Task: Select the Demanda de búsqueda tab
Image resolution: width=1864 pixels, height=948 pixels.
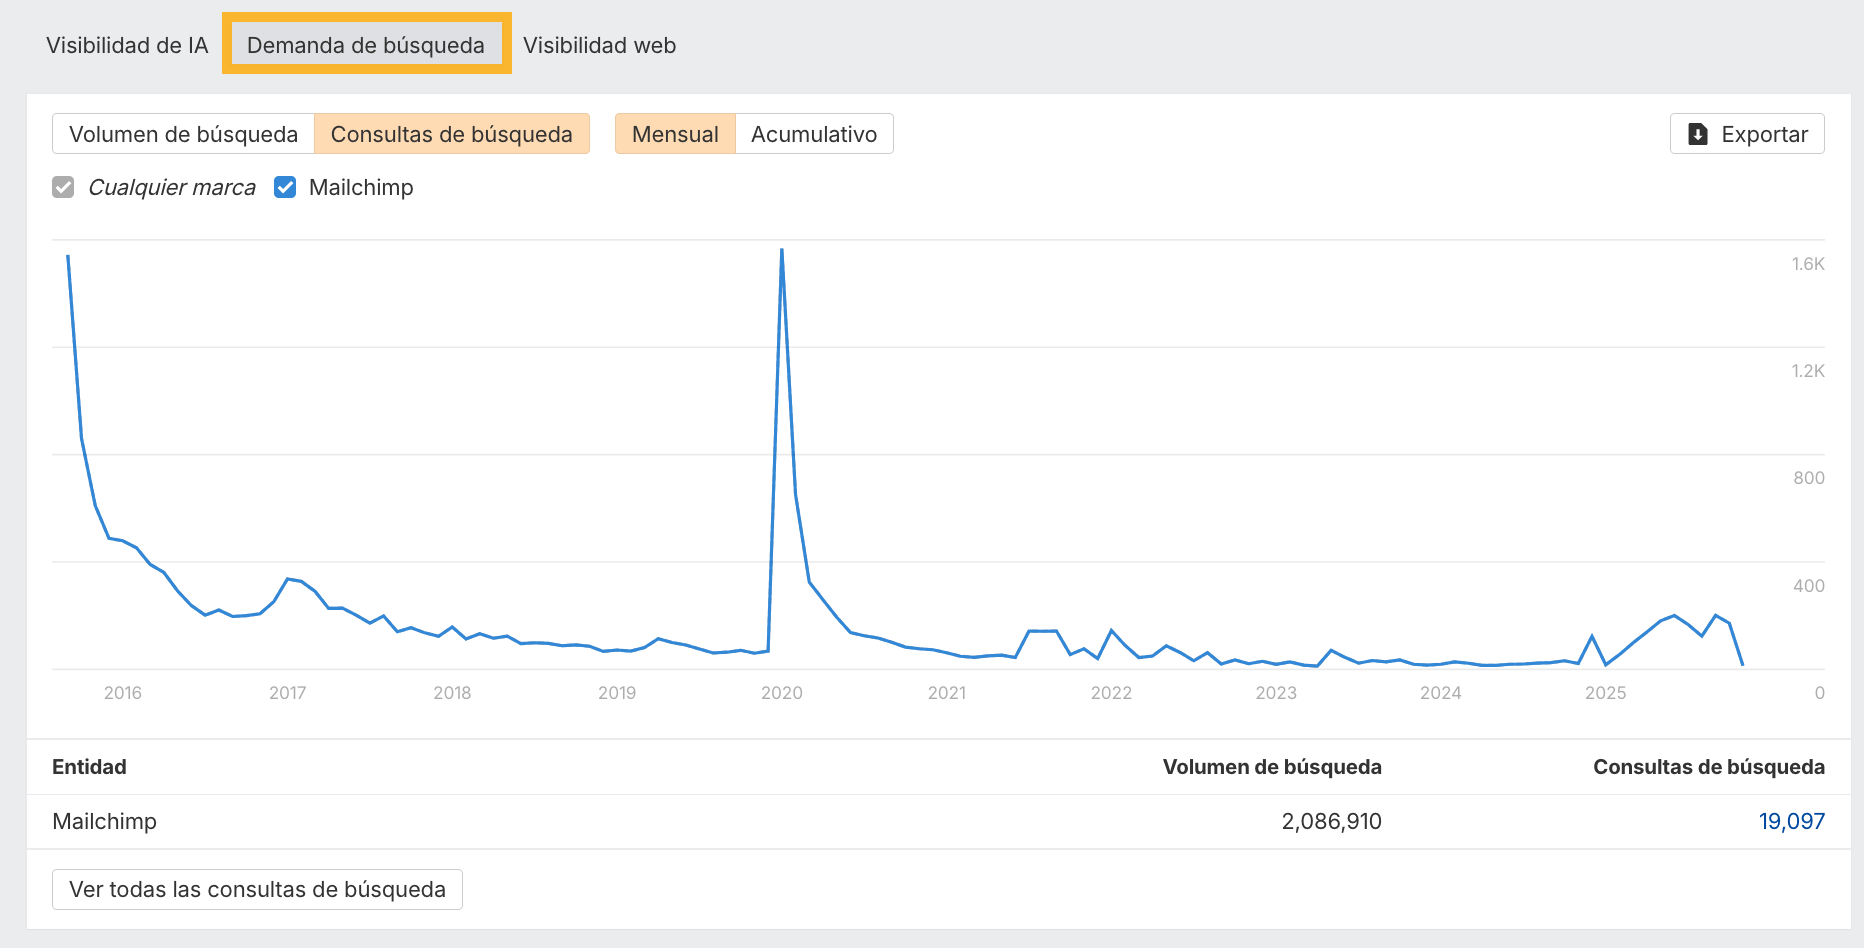Action: (x=366, y=45)
